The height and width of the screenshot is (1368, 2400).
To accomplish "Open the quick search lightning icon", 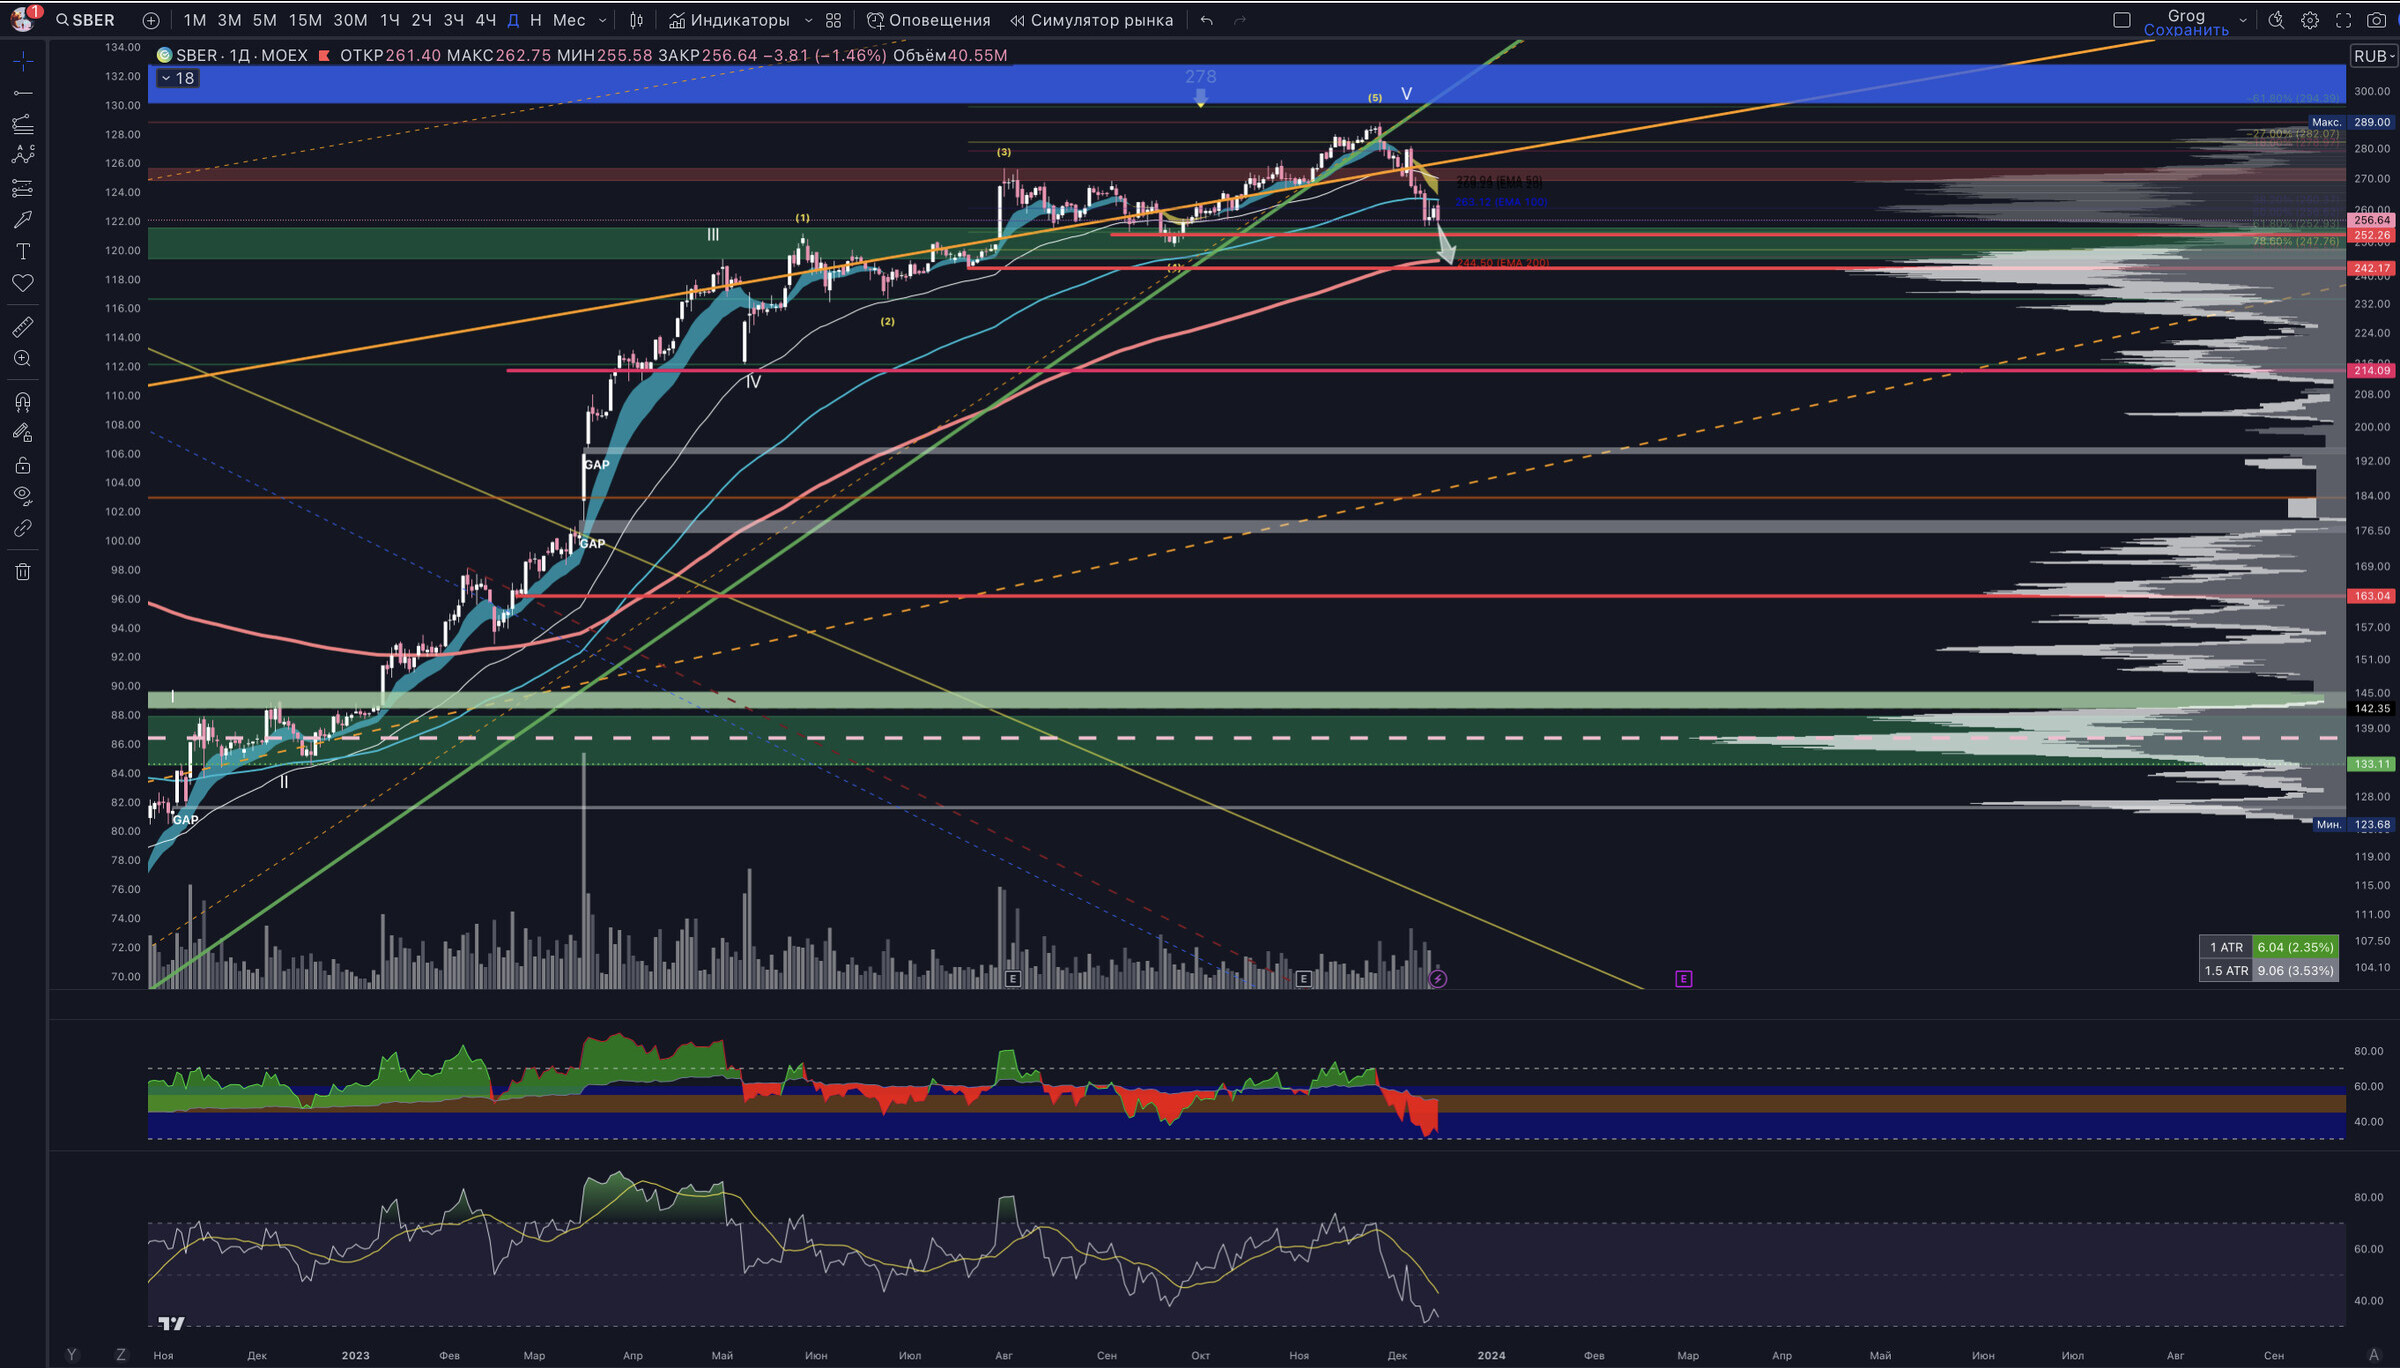I will (x=2276, y=20).
